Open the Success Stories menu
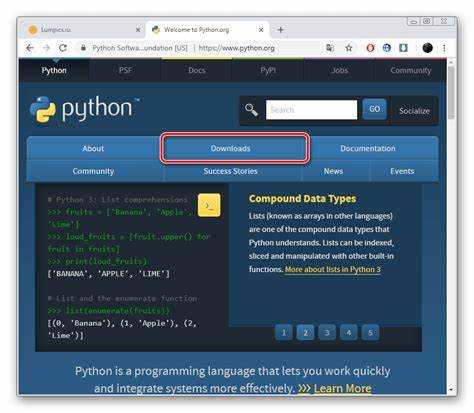474x413 pixels. point(231,171)
